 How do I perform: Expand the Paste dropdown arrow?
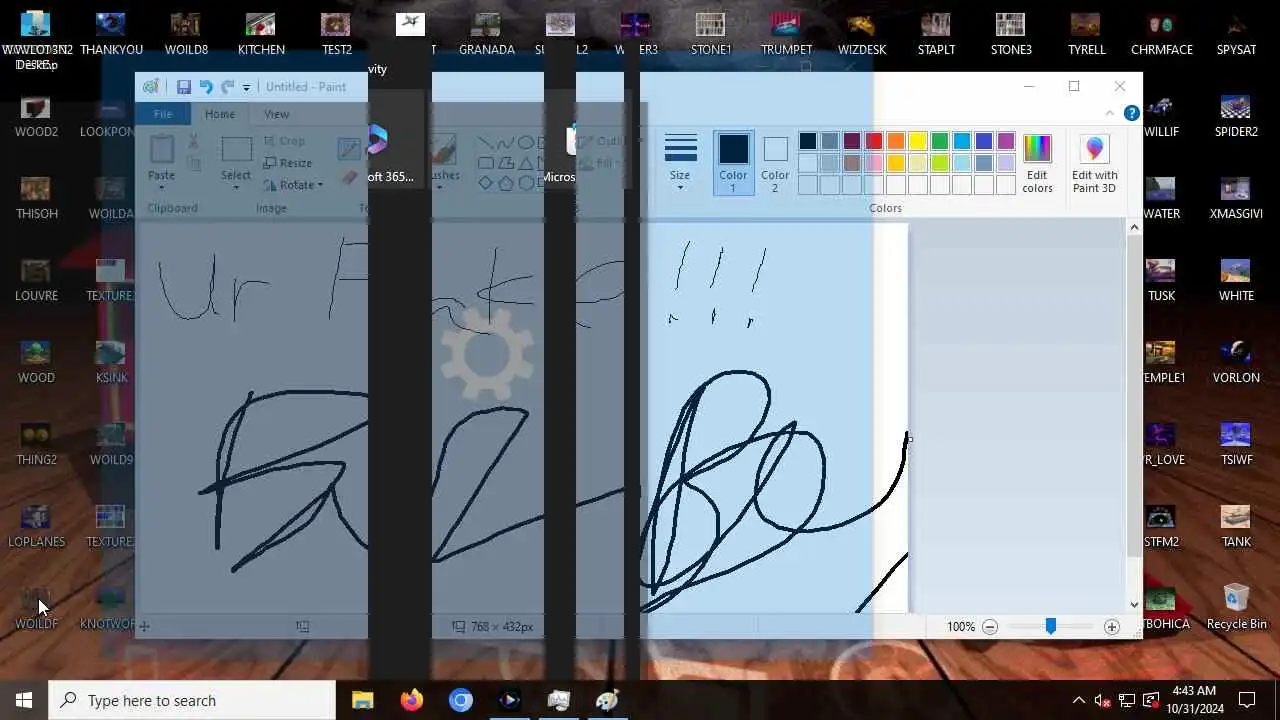[x=161, y=187]
